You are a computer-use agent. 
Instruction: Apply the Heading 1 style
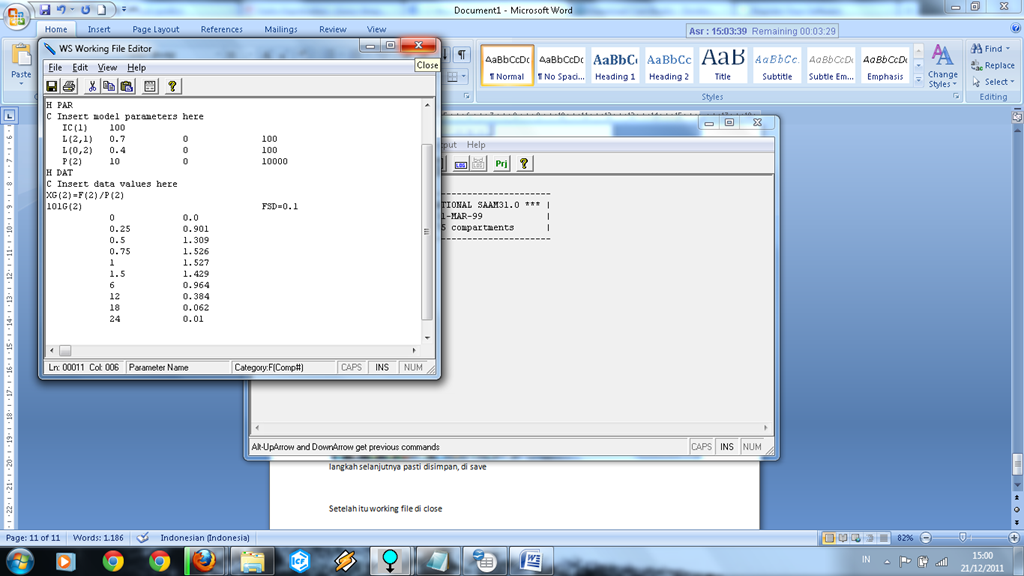click(615, 65)
